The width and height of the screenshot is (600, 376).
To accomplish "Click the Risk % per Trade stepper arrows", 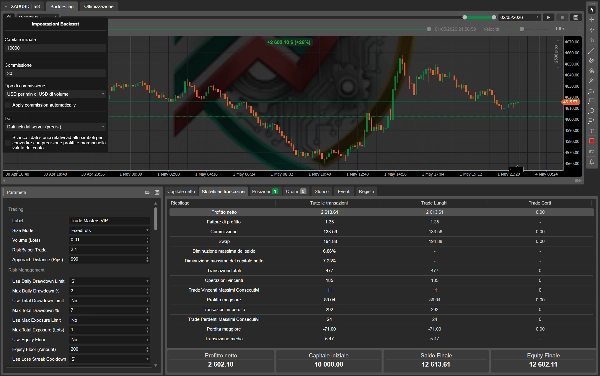I will [147, 250].
